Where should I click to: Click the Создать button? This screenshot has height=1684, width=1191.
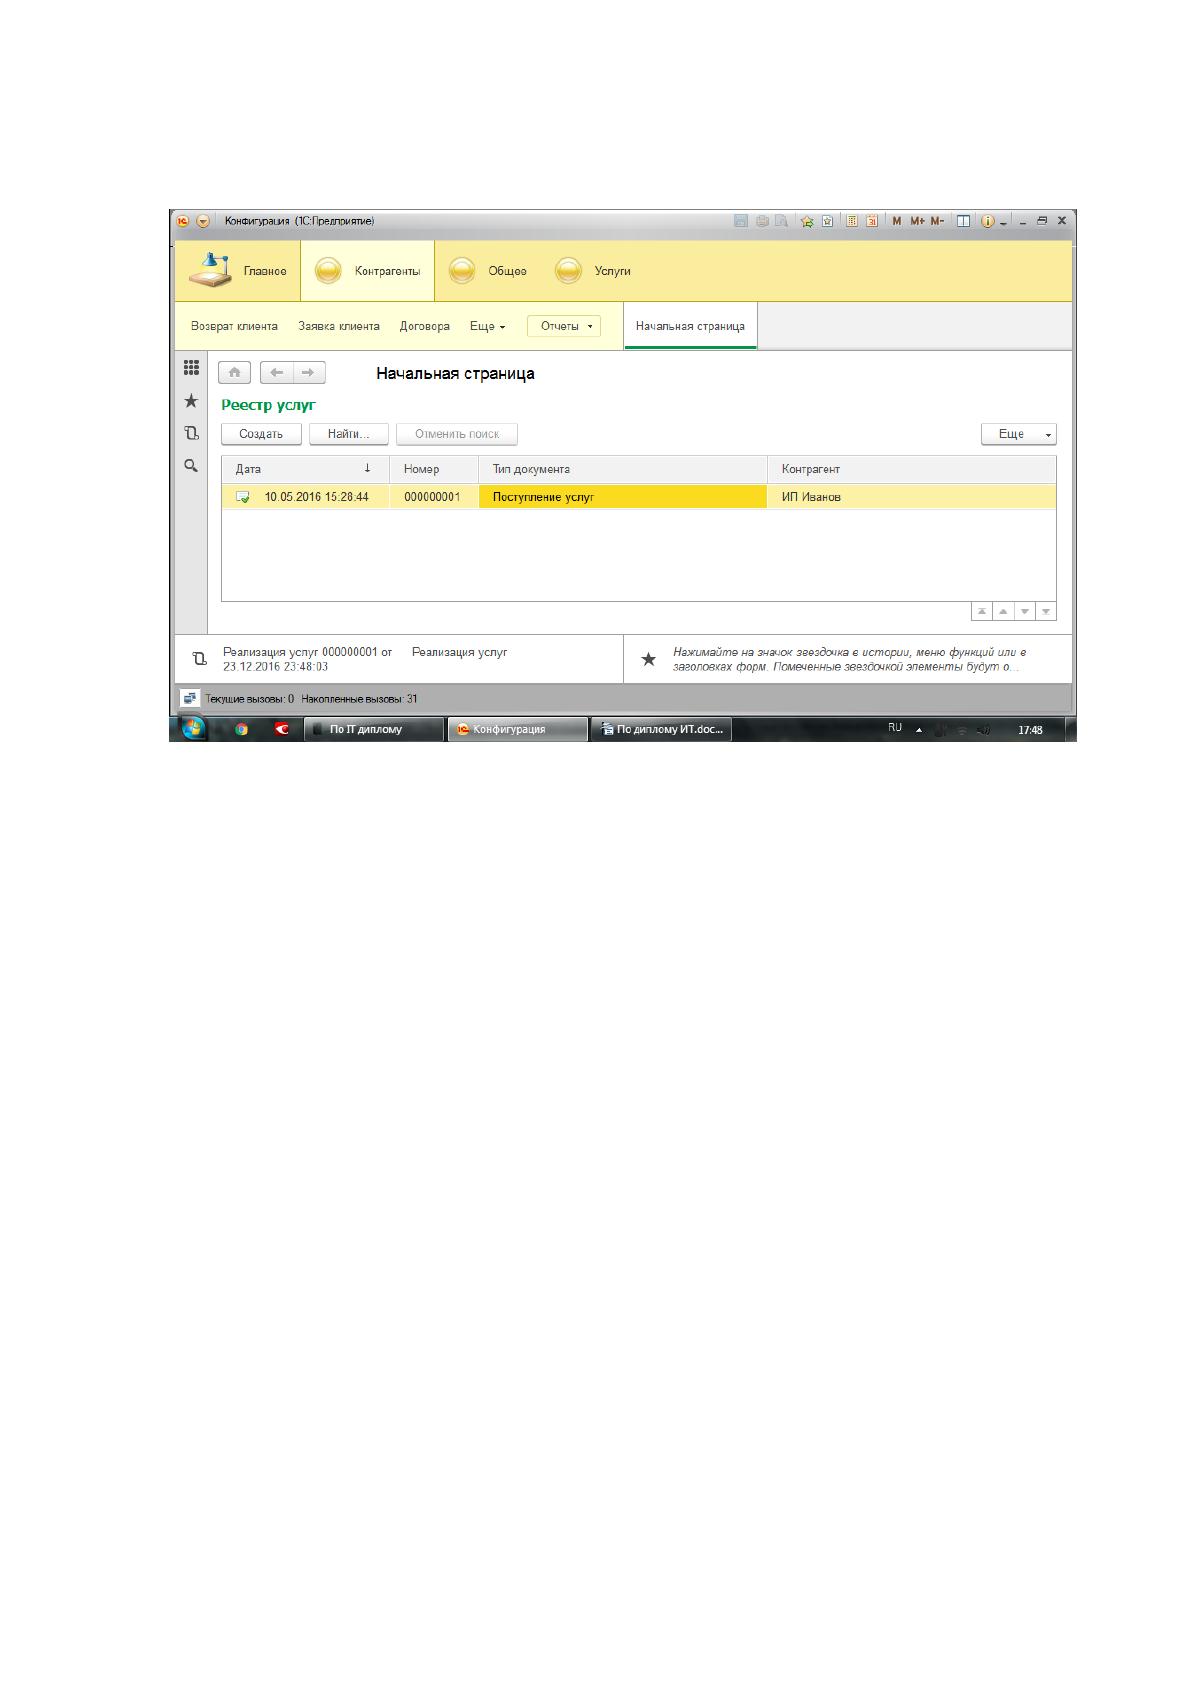click(x=261, y=434)
